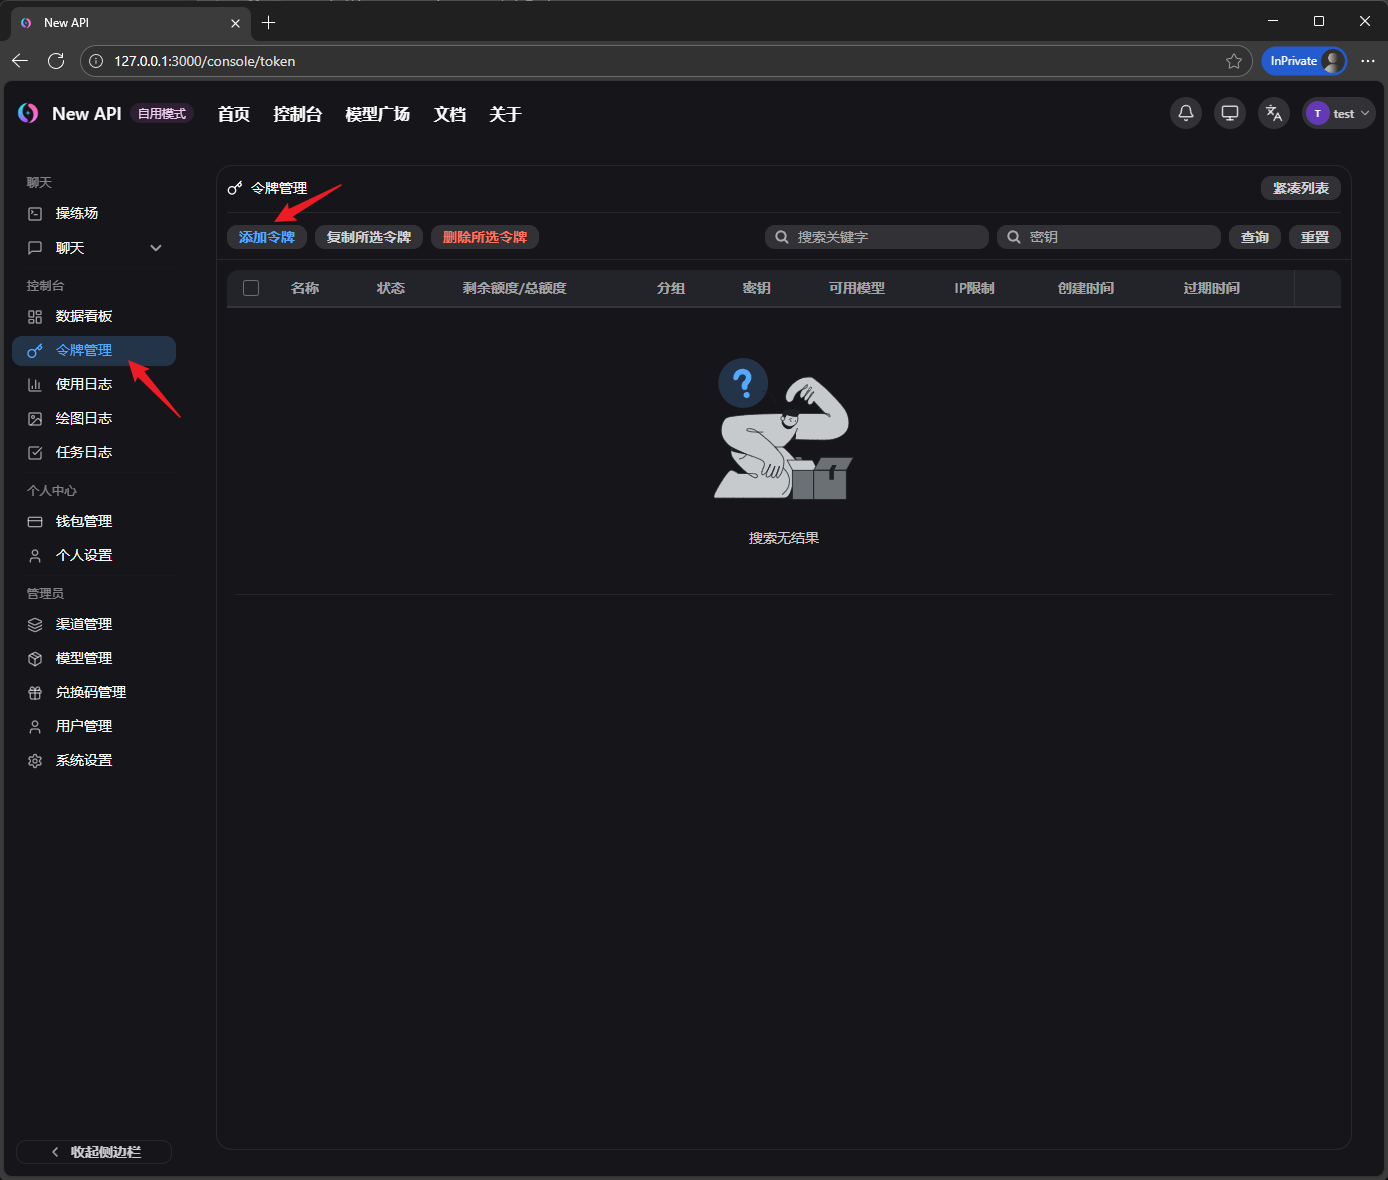This screenshot has width=1388, height=1180.
Task: Click the bookmark star icon in address bar
Action: click(1233, 61)
